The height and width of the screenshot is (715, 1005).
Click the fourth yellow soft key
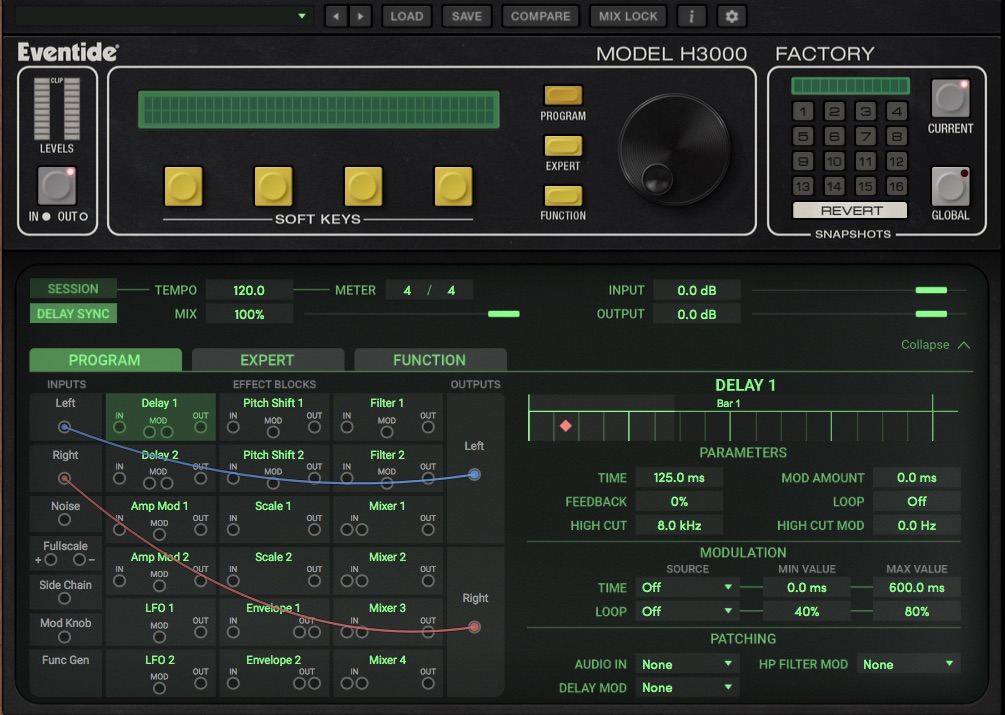click(x=453, y=186)
